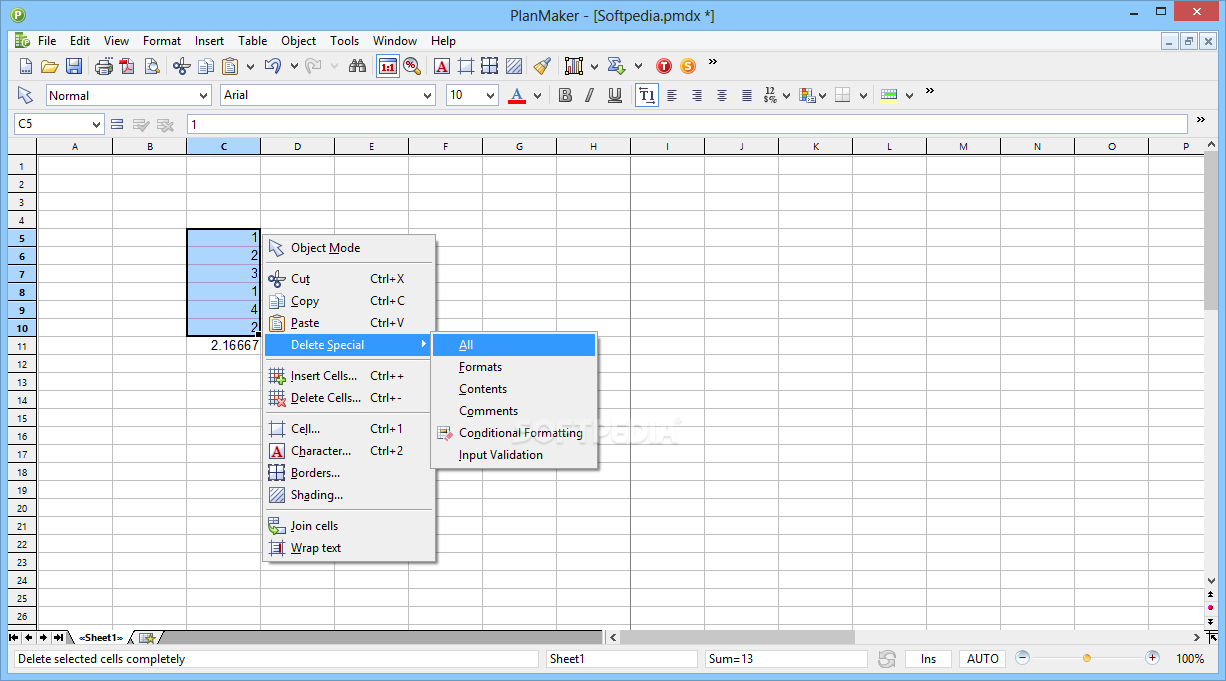The image size is (1226, 681).
Task: Click the New document icon
Action: (27, 66)
